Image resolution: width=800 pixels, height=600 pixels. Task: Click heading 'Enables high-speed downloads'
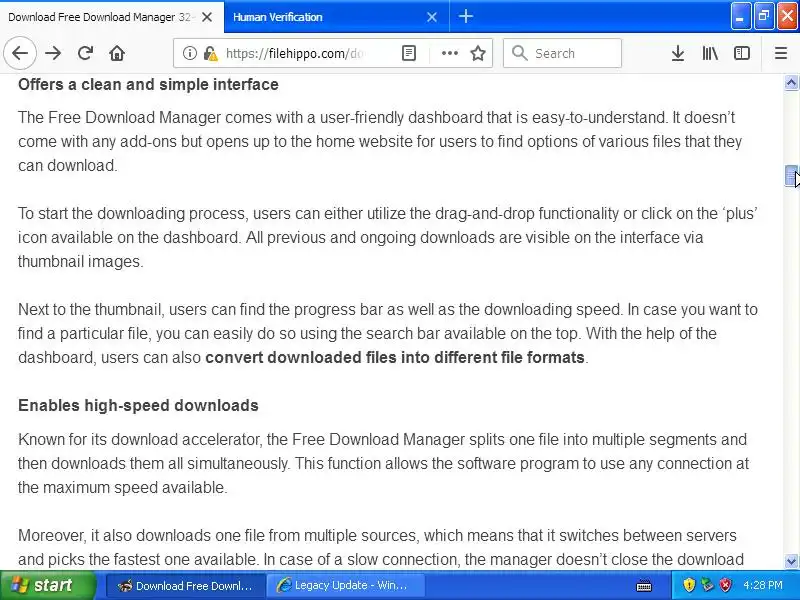click(x=138, y=405)
